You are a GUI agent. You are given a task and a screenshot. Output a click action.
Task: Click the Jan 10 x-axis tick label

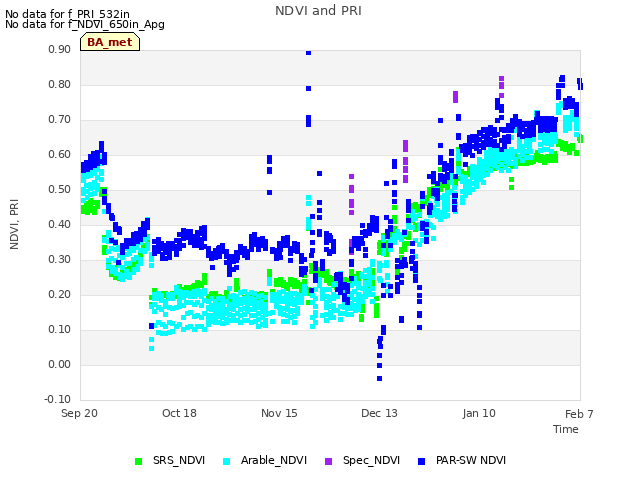[479, 413]
